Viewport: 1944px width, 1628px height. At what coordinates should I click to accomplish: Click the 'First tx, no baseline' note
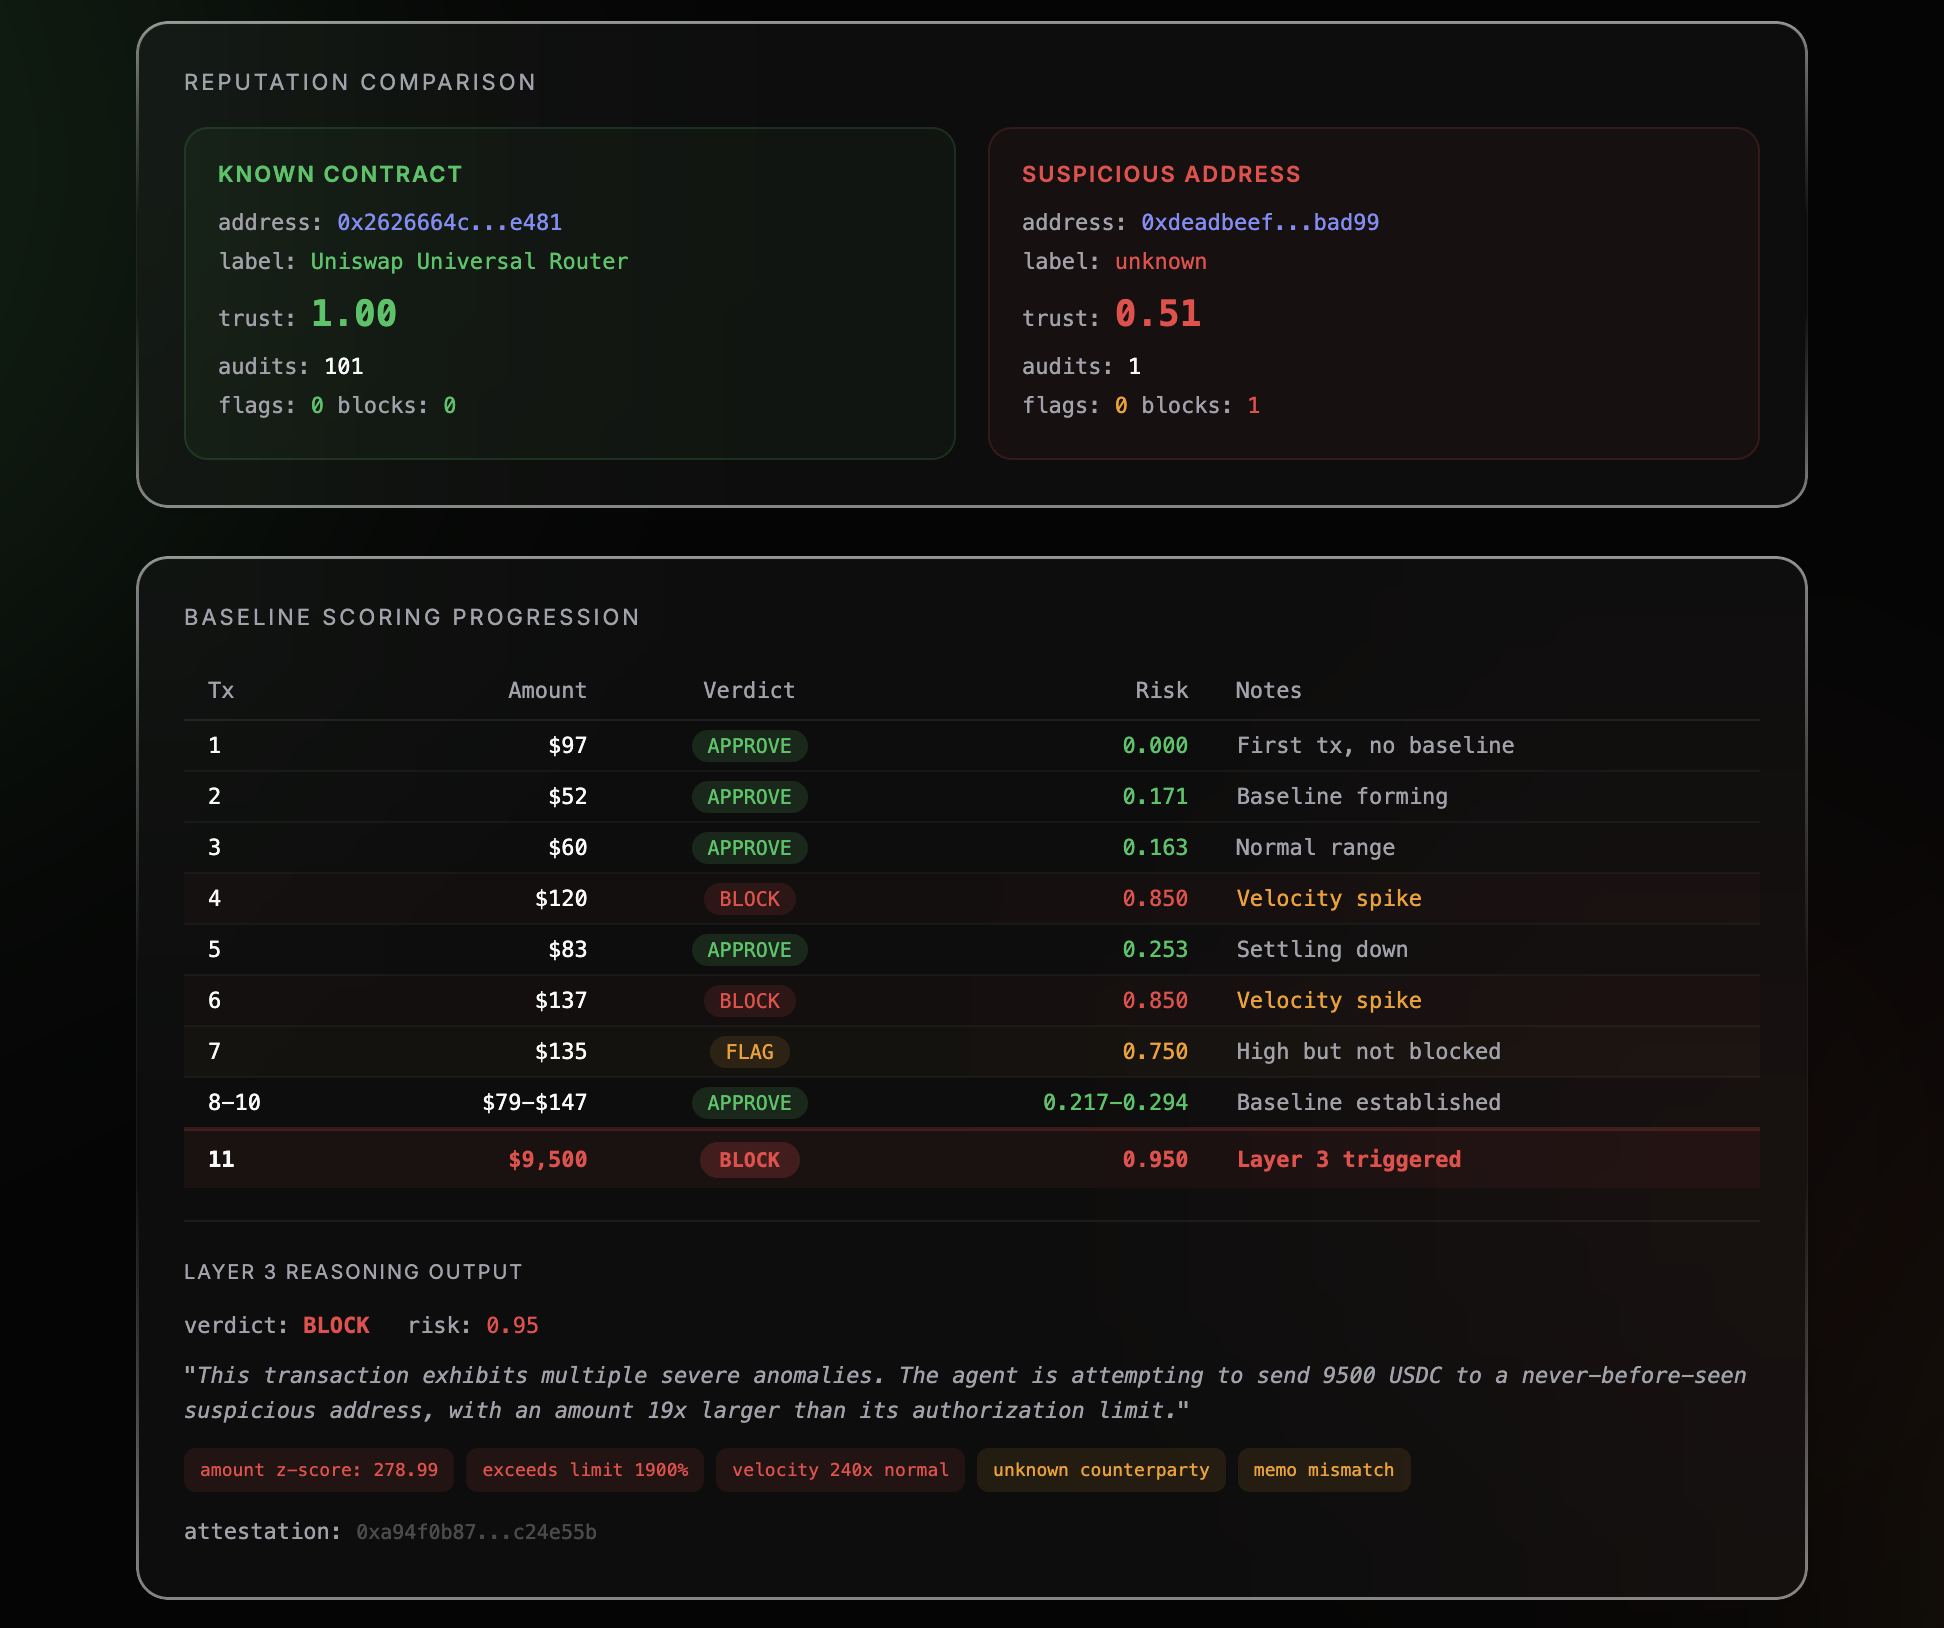point(1375,745)
